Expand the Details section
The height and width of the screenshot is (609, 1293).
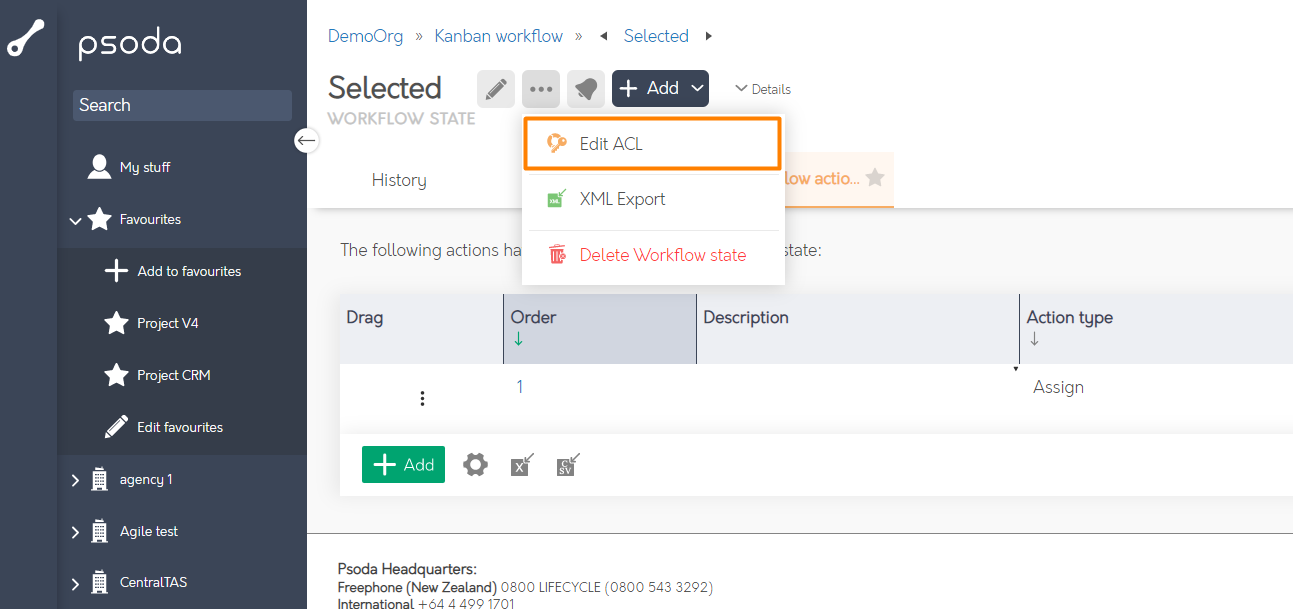762,89
